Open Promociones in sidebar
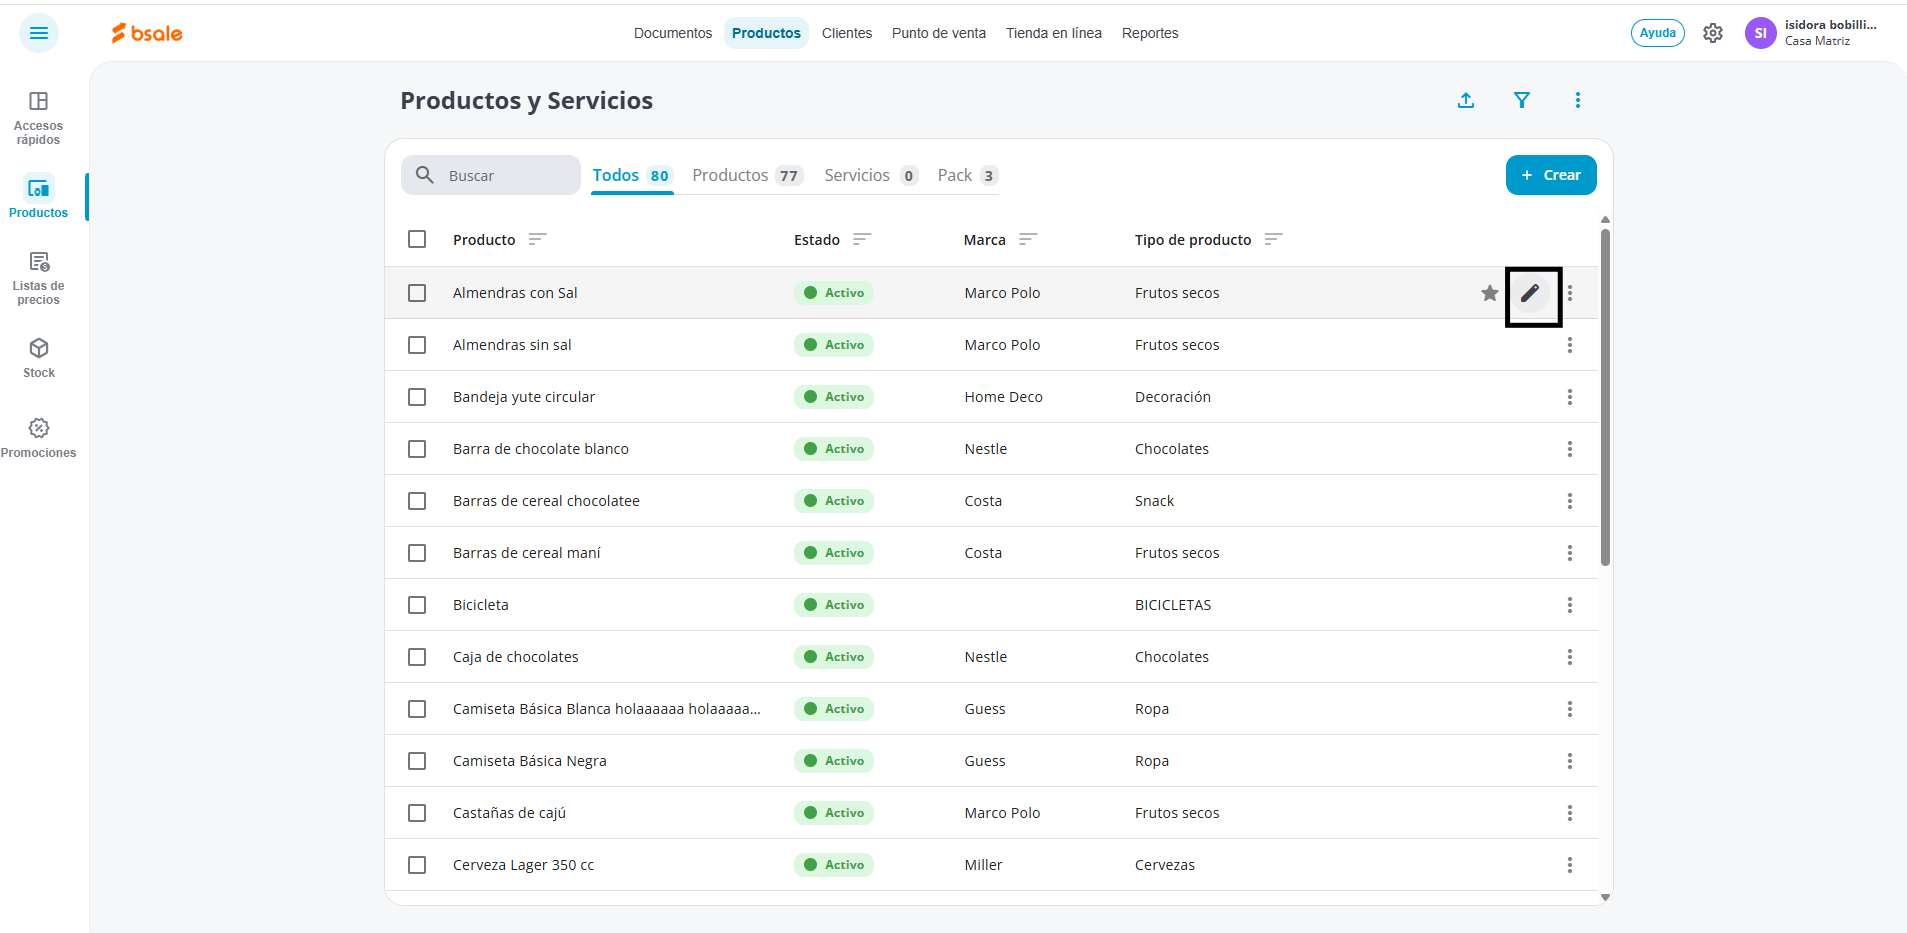Screen dimensions: 1907x933 tap(39, 438)
